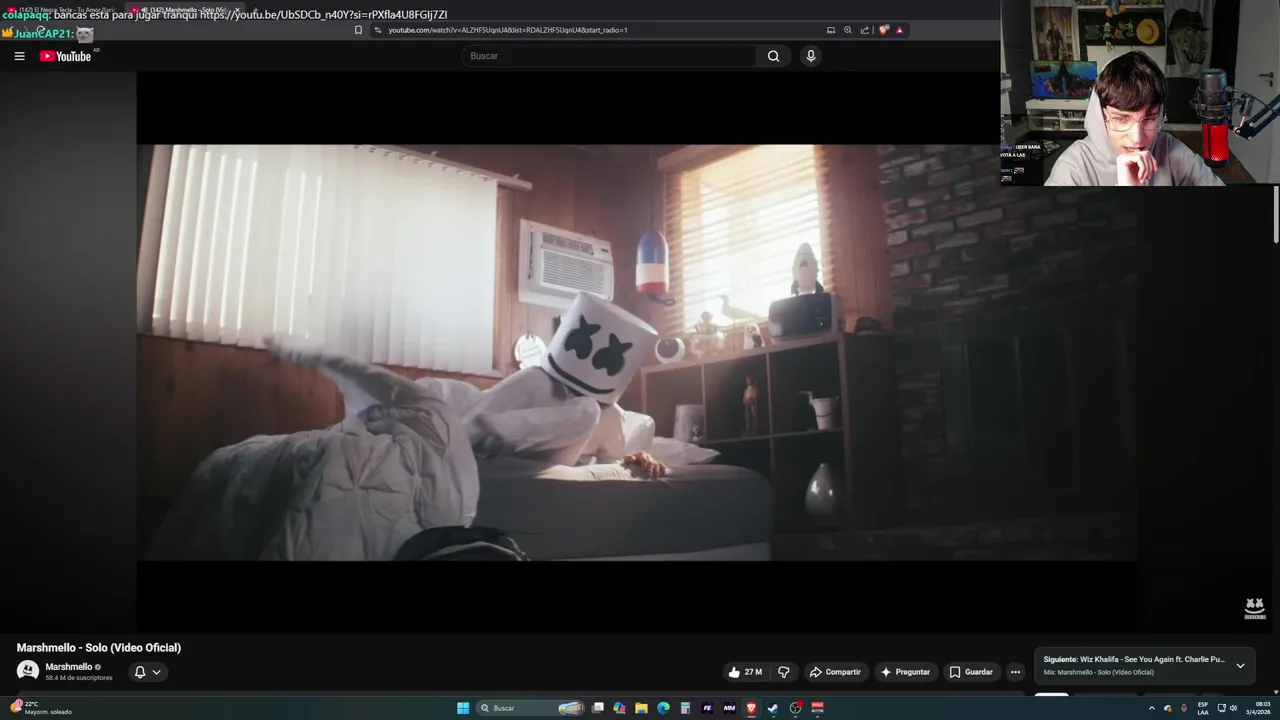The height and width of the screenshot is (720, 1280).
Task: Submit search with the magnifier button
Action: [x=773, y=56]
